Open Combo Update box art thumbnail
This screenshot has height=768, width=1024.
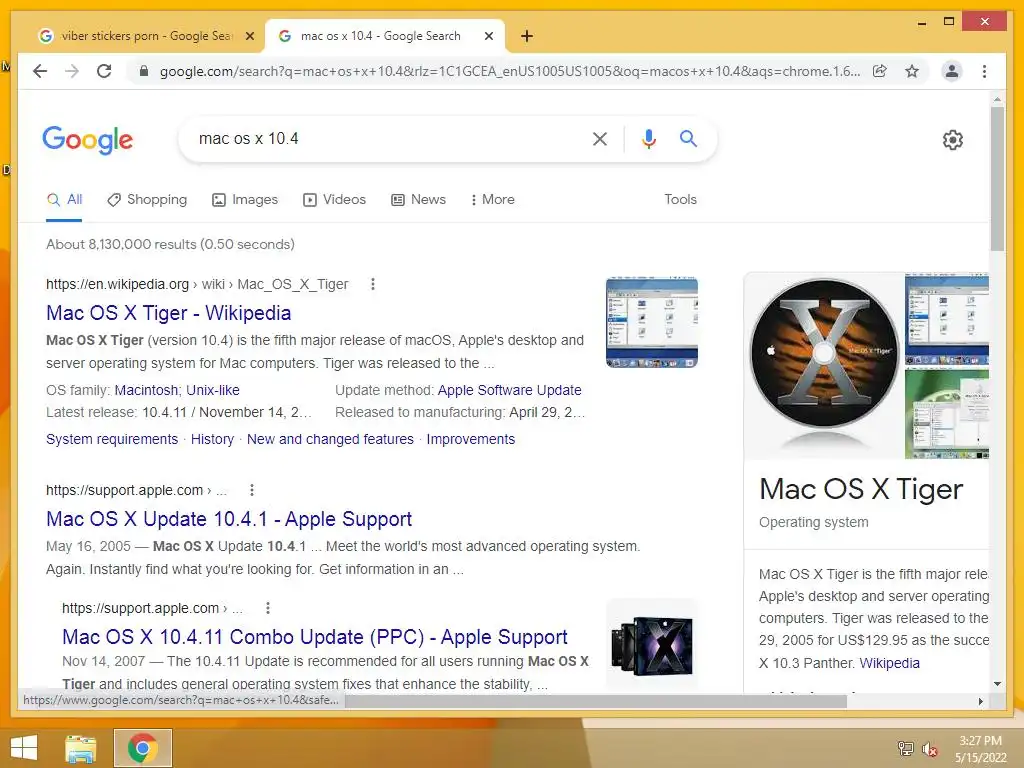652,645
